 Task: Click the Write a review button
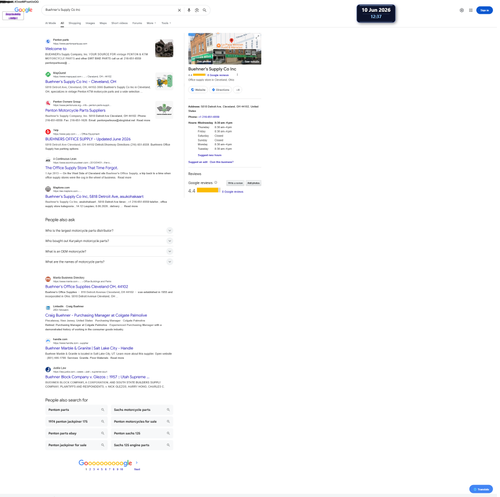[235, 183]
